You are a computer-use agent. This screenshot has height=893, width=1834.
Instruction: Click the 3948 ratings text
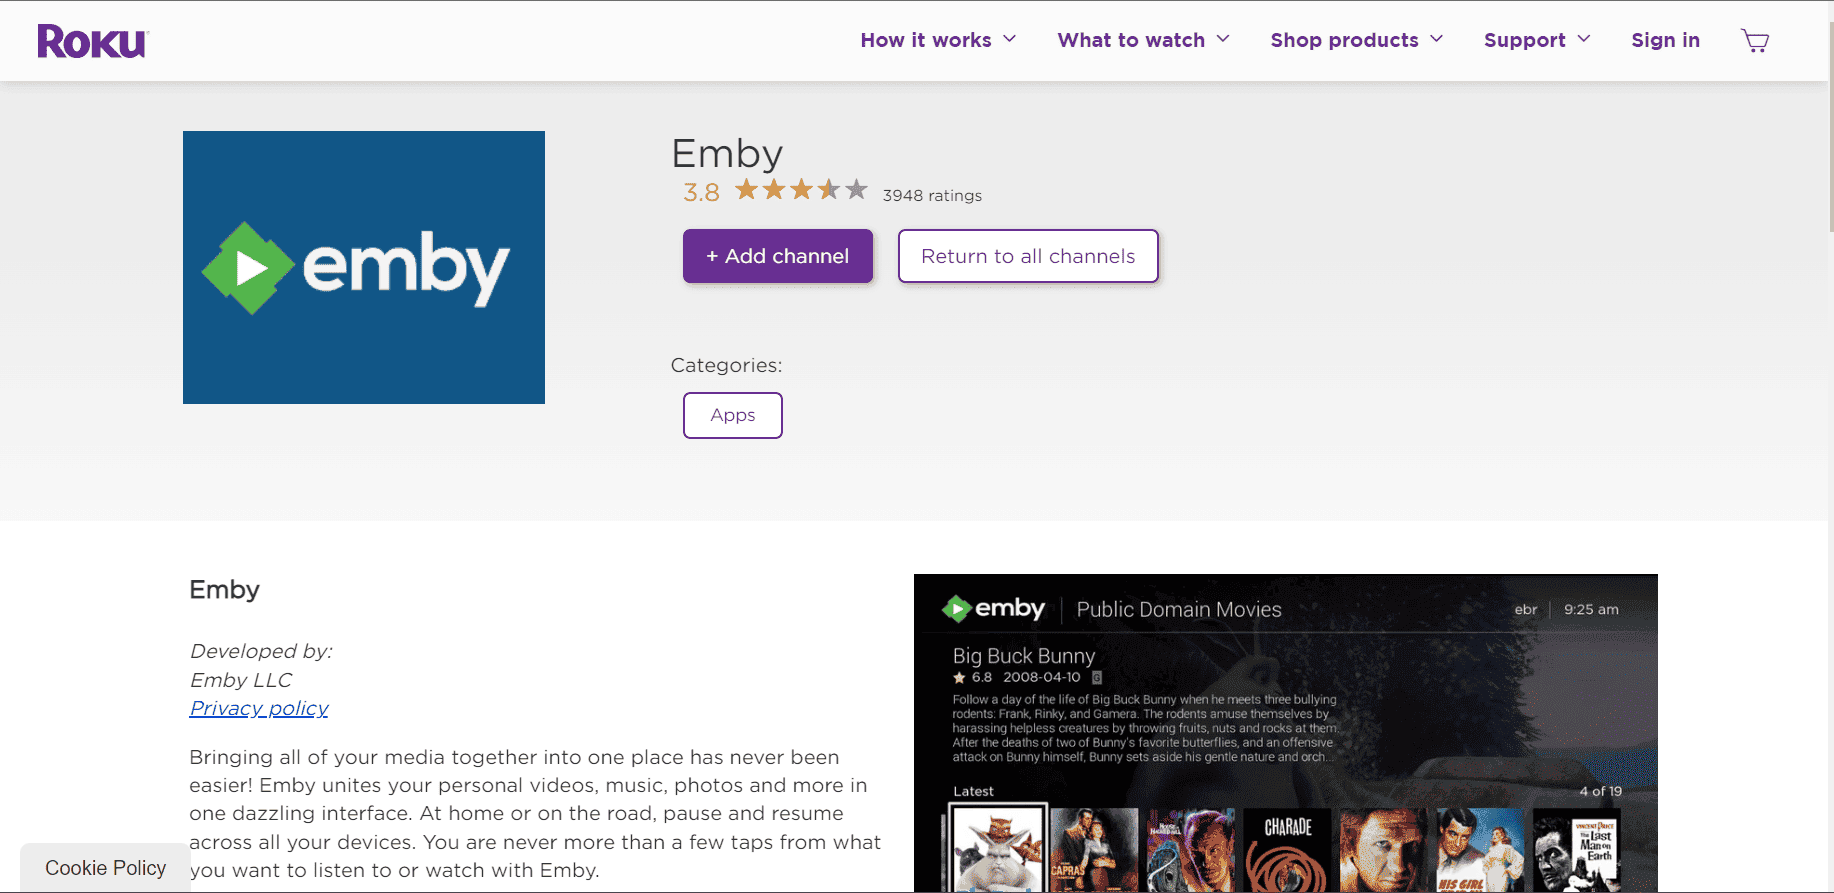pyautogui.click(x=932, y=196)
